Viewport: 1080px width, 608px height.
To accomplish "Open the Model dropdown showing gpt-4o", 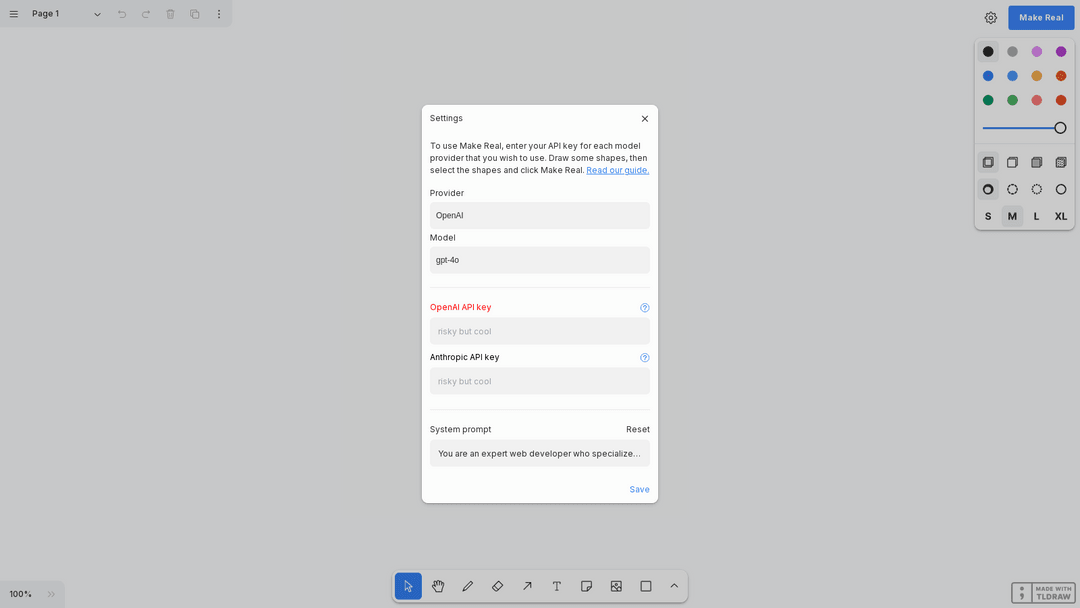I will pyautogui.click(x=539, y=260).
